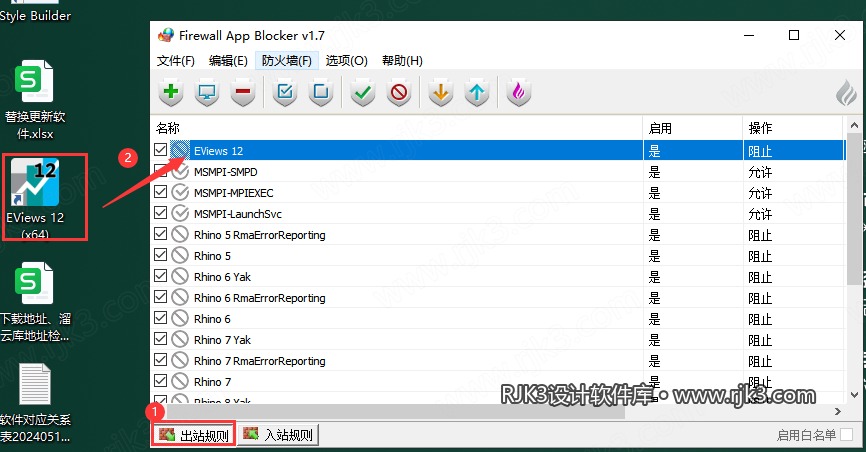This screenshot has width=866, height=452.
Task: Click the block status icon of Rhino 6 row
Action: [x=179, y=318]
